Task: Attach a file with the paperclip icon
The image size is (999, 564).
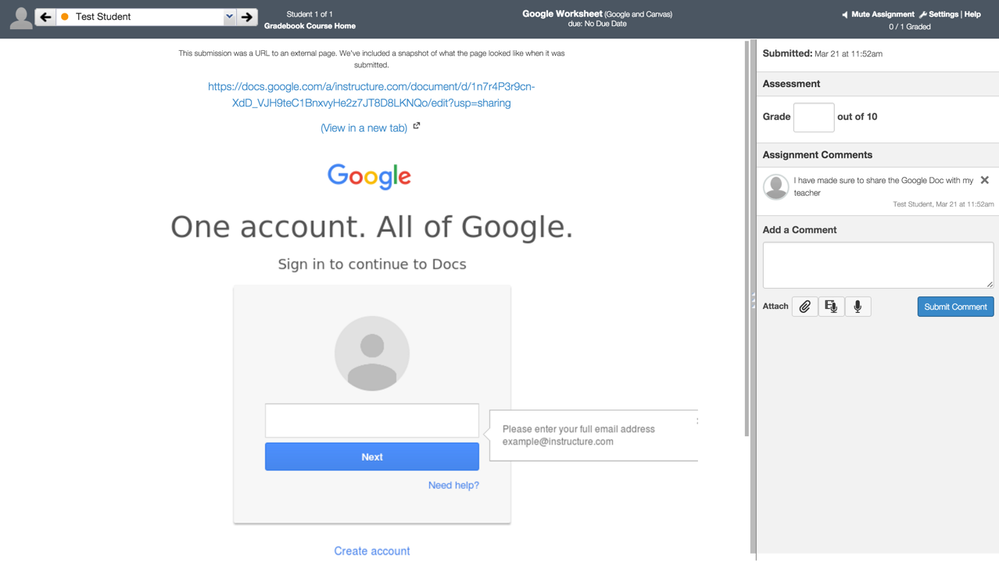Action: [805, 307]
